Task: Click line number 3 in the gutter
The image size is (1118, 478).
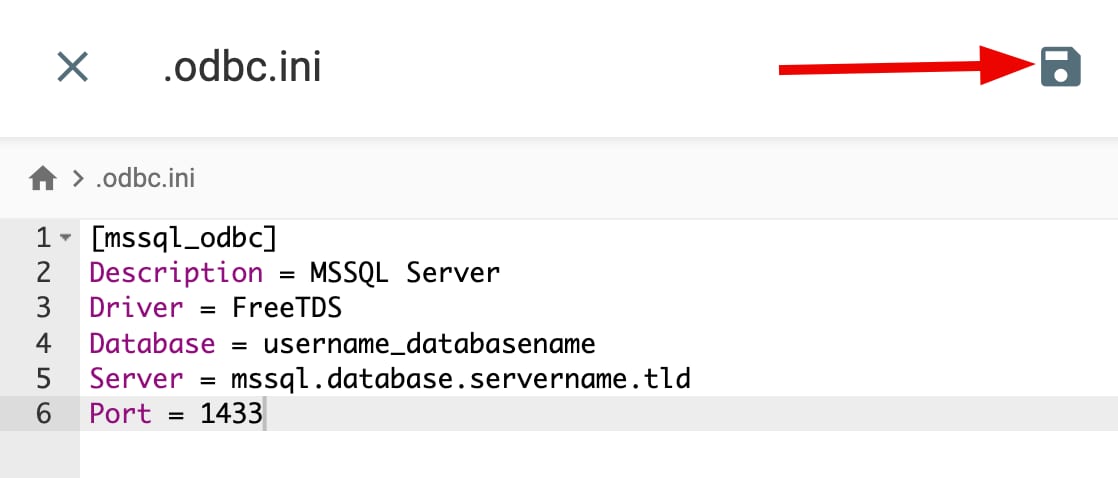Action: click(42, 308)
